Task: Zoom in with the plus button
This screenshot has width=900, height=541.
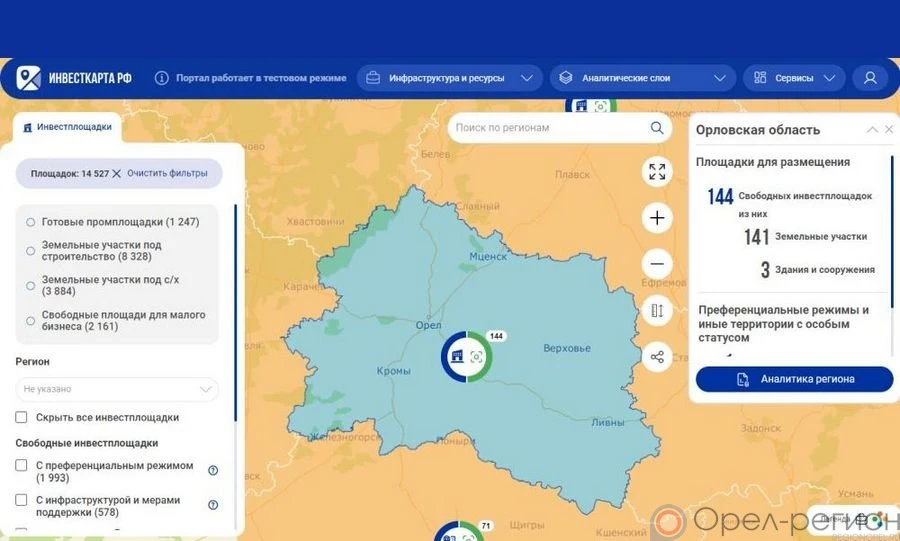Action: coord(657,218)
